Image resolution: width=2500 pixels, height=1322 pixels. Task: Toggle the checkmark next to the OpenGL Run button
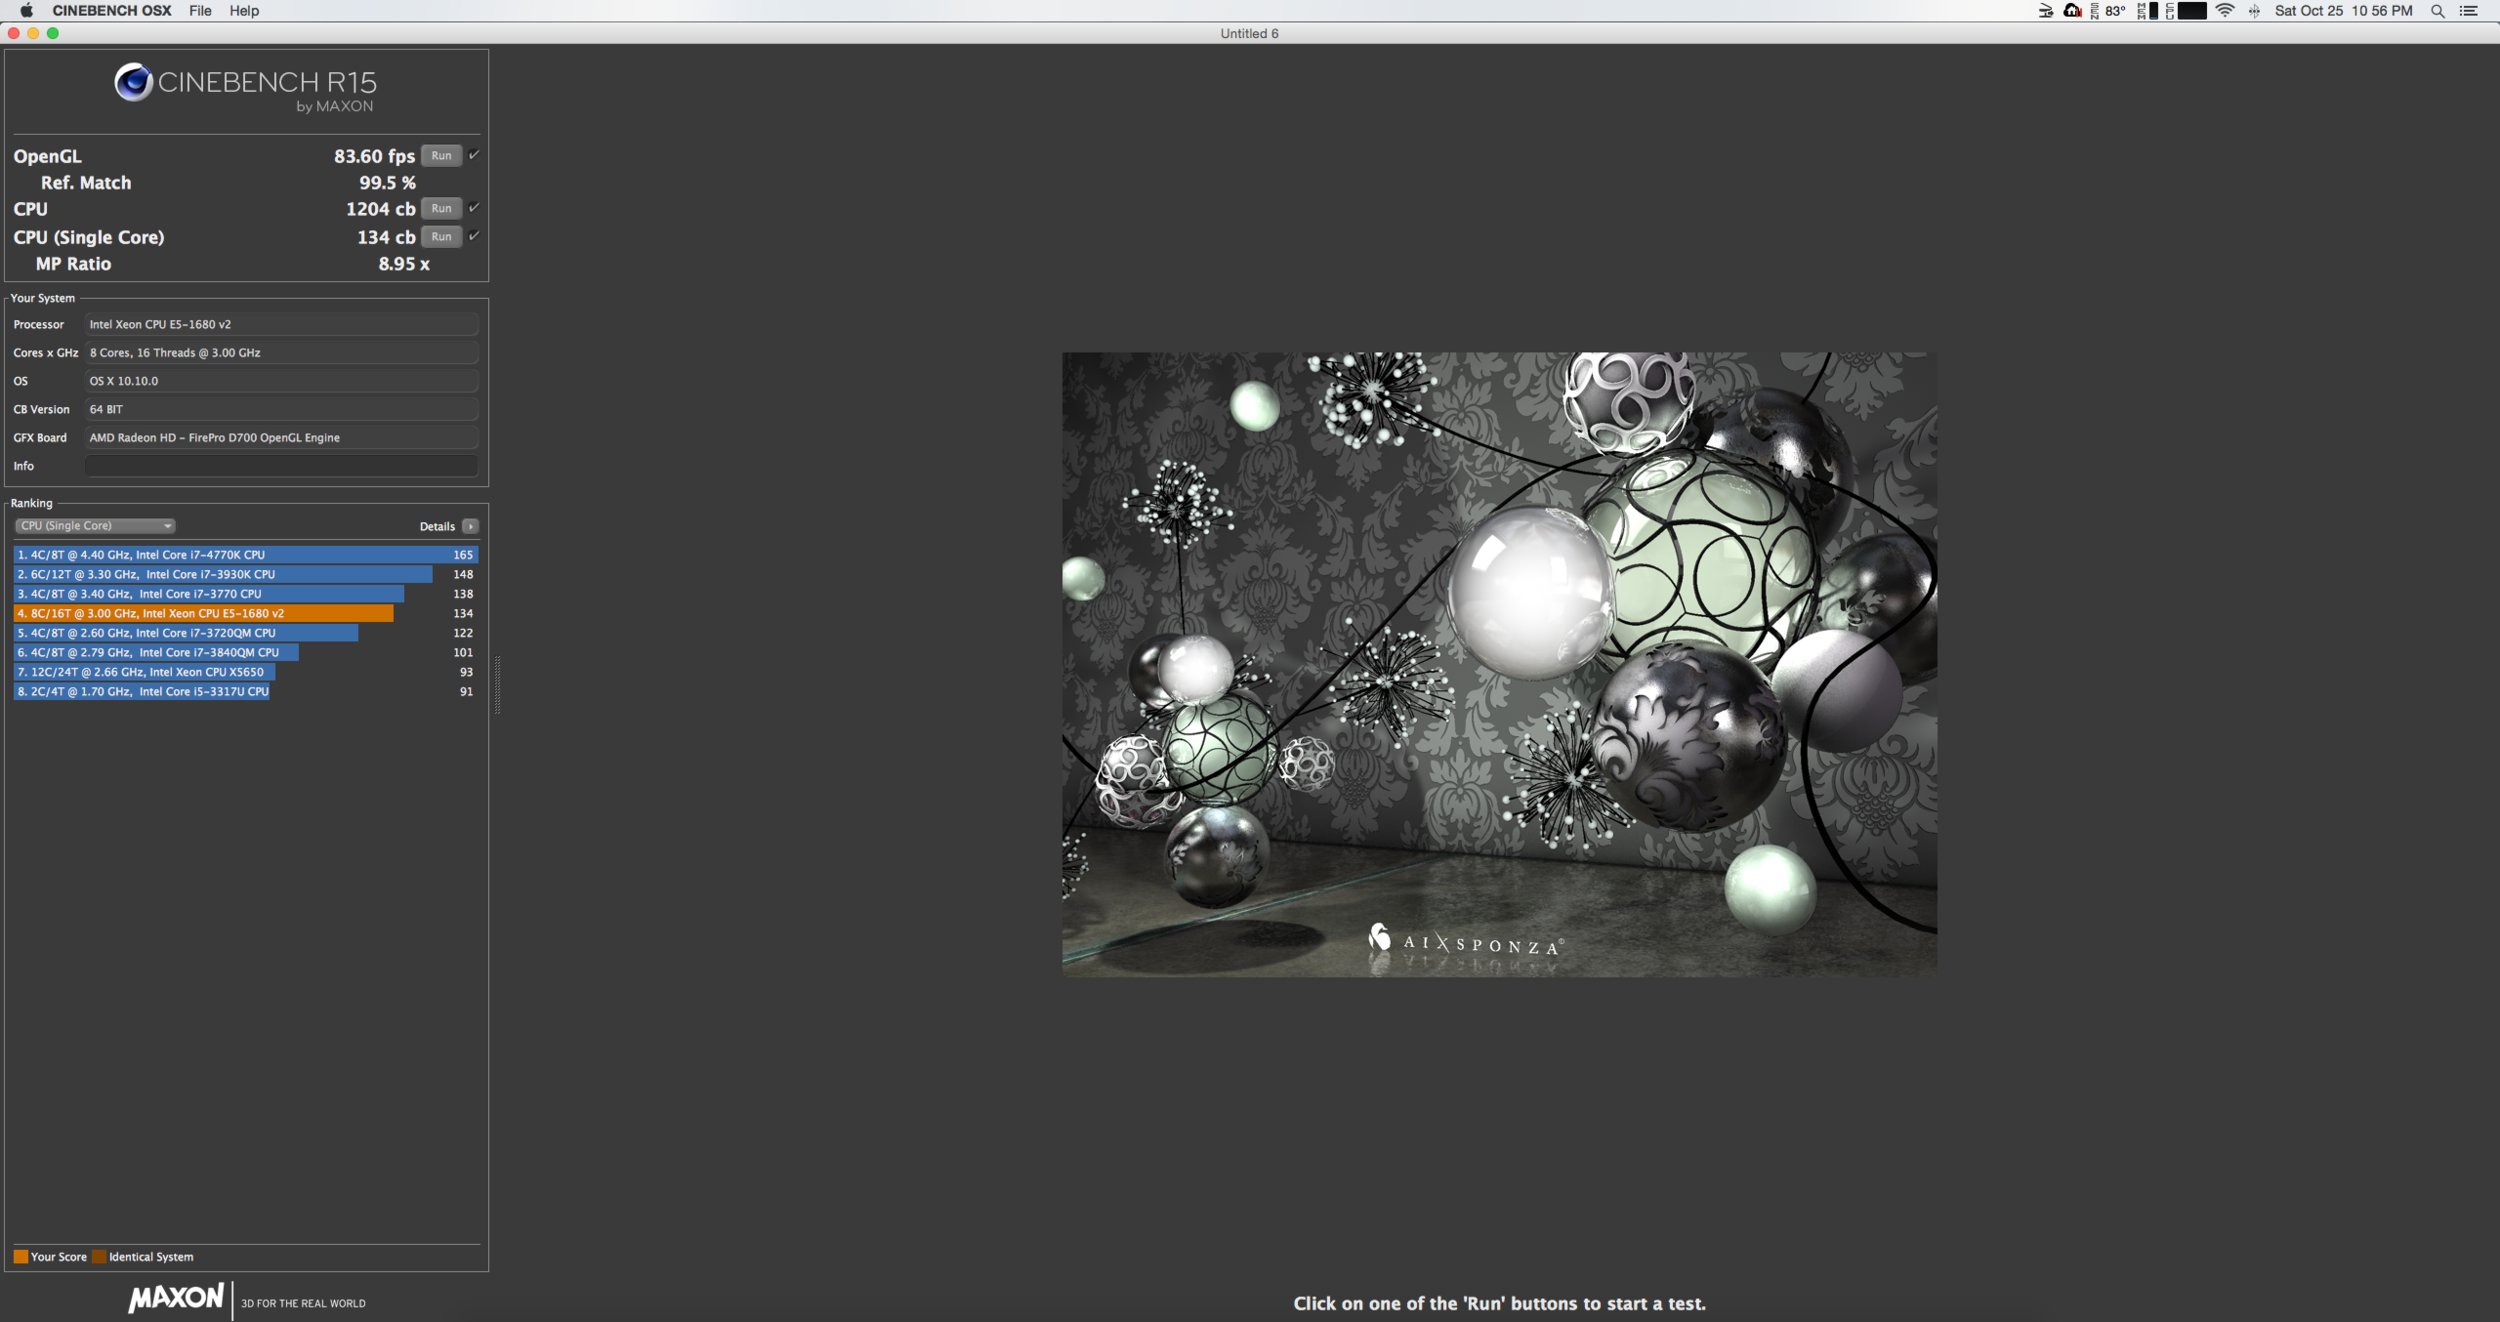[x=474, y=155]
